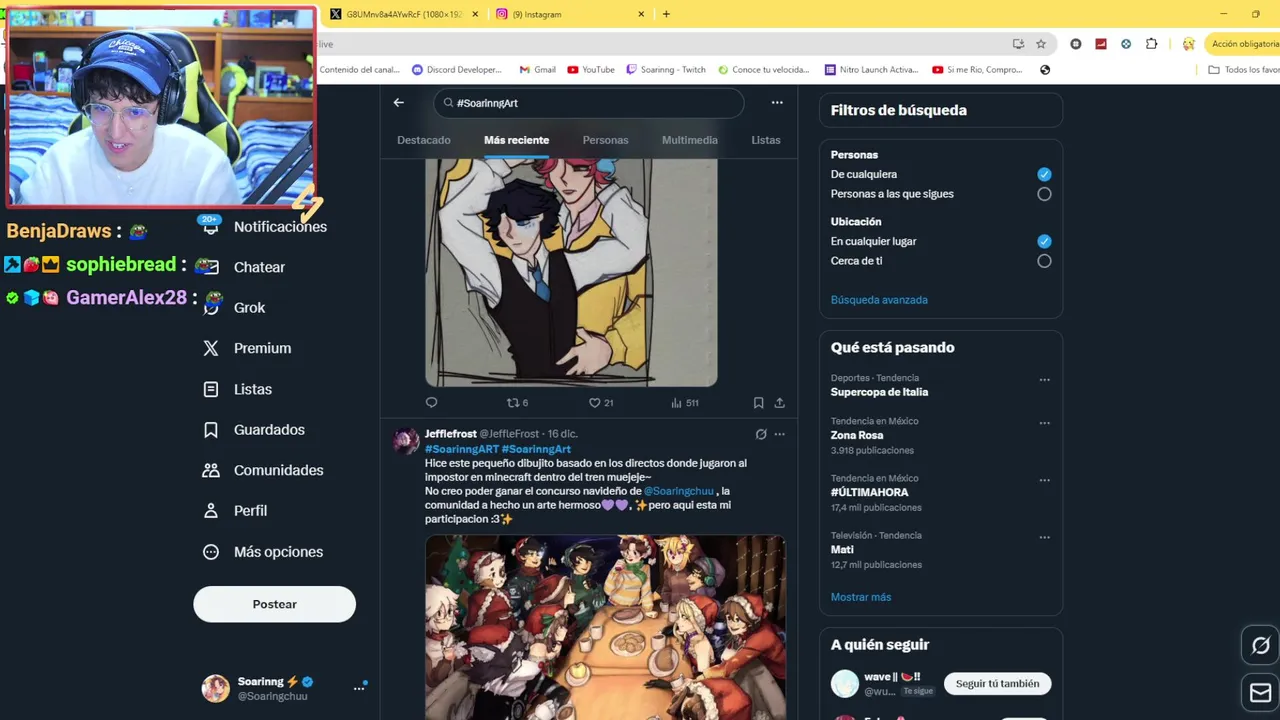Reply to the artwork tweet
The width and height of the screenshot is (1280, 720).
click(432, 403)
